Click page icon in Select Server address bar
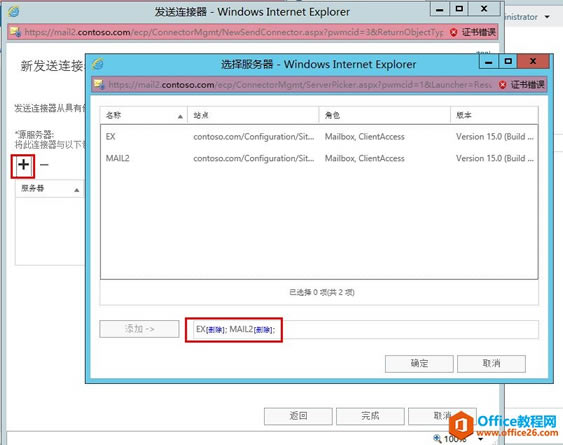Screen dimensions: 563x445 [99, 85]
